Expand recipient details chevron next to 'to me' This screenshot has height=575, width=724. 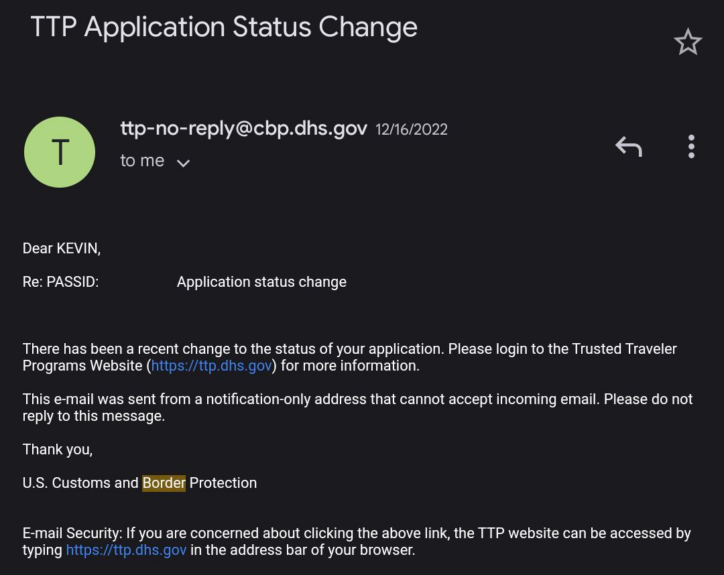pos(183,162)
